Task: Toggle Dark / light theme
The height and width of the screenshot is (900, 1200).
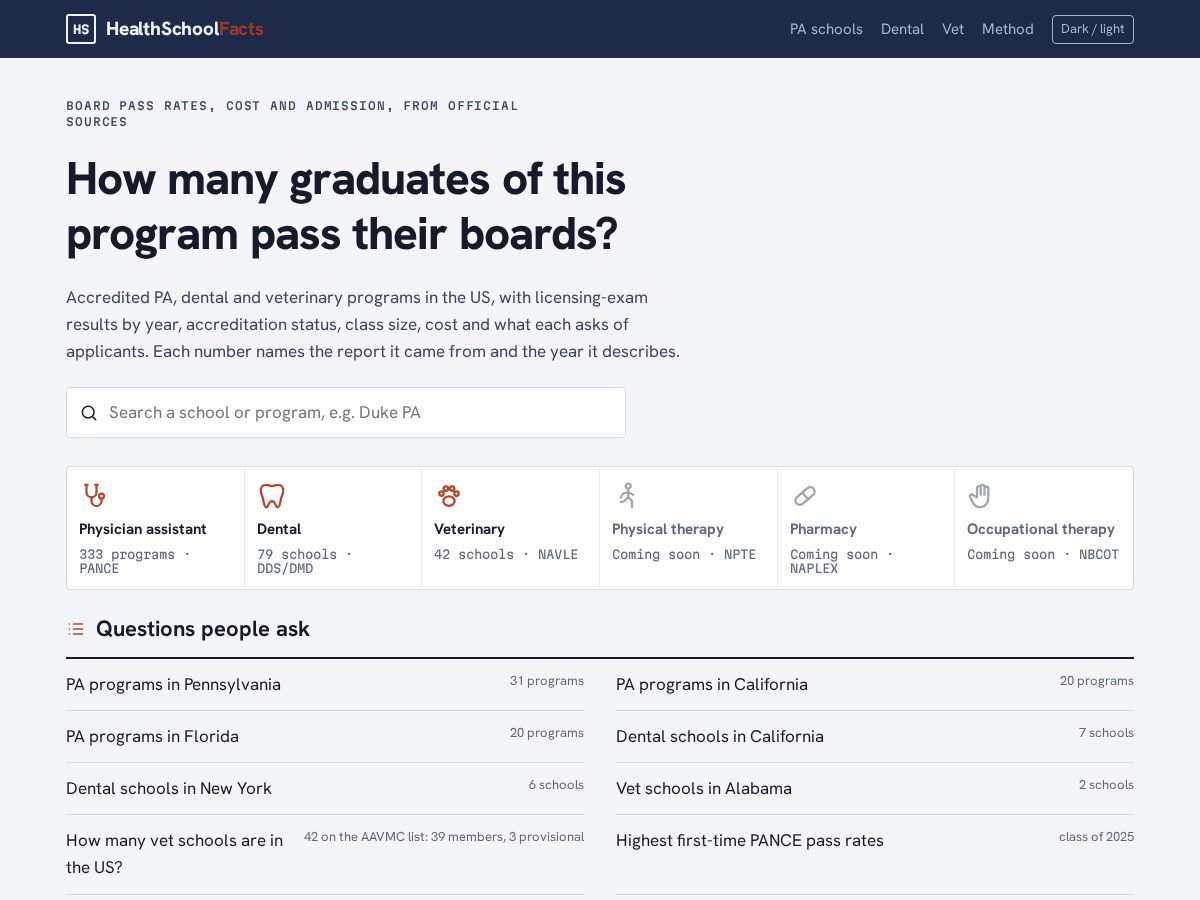Action: (x=1092, y=29)
